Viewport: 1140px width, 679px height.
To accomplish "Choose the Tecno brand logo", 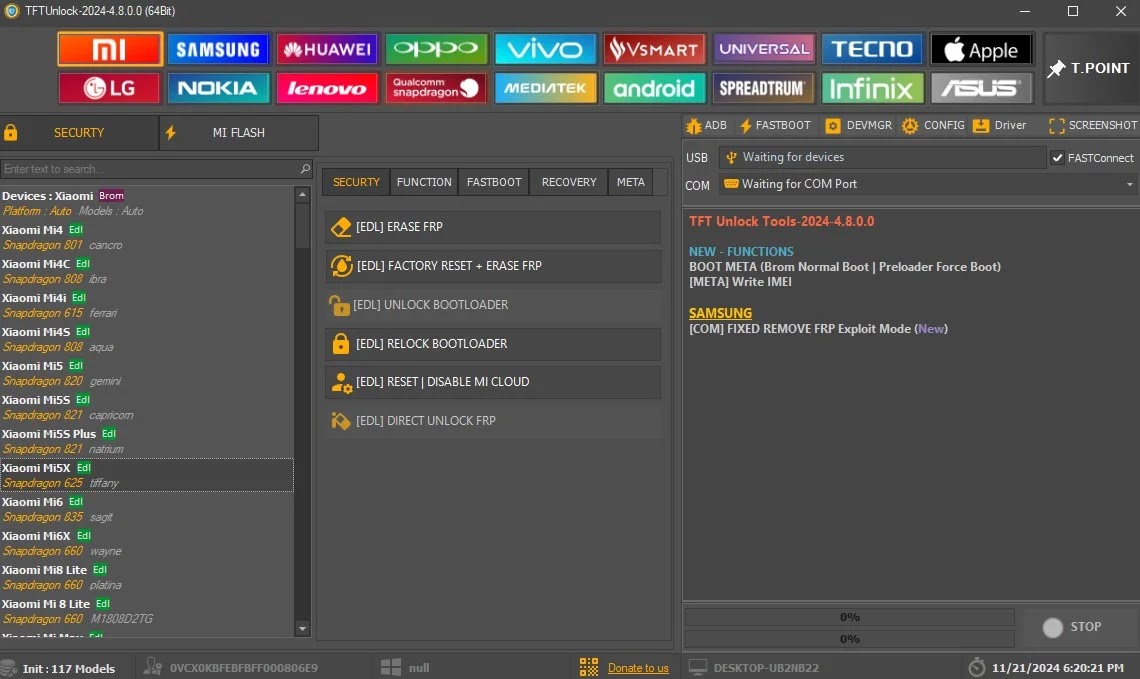I will pos(872,49).
